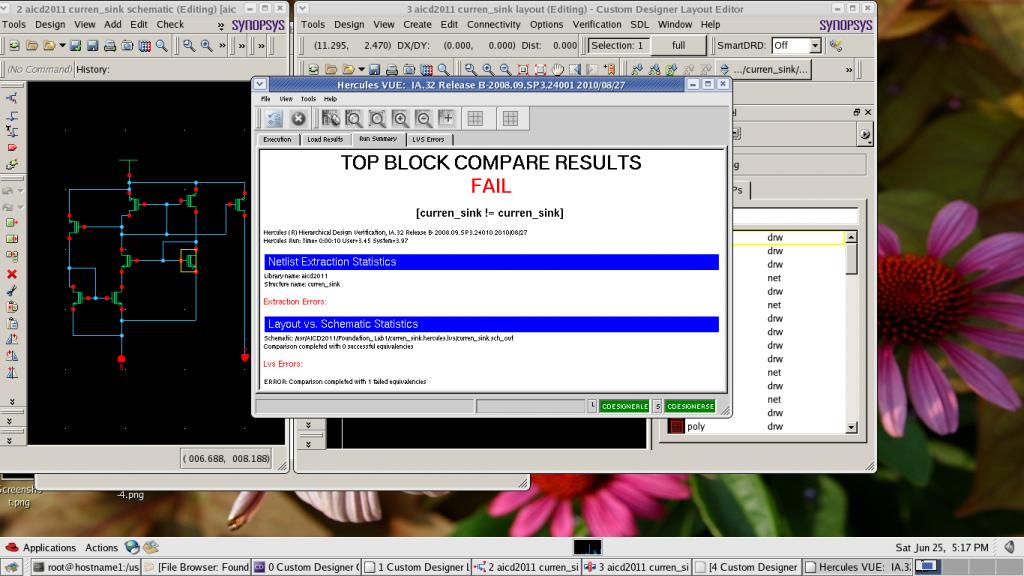Expand the schematic sidebar bottom chevron

[x=10, y=441]
